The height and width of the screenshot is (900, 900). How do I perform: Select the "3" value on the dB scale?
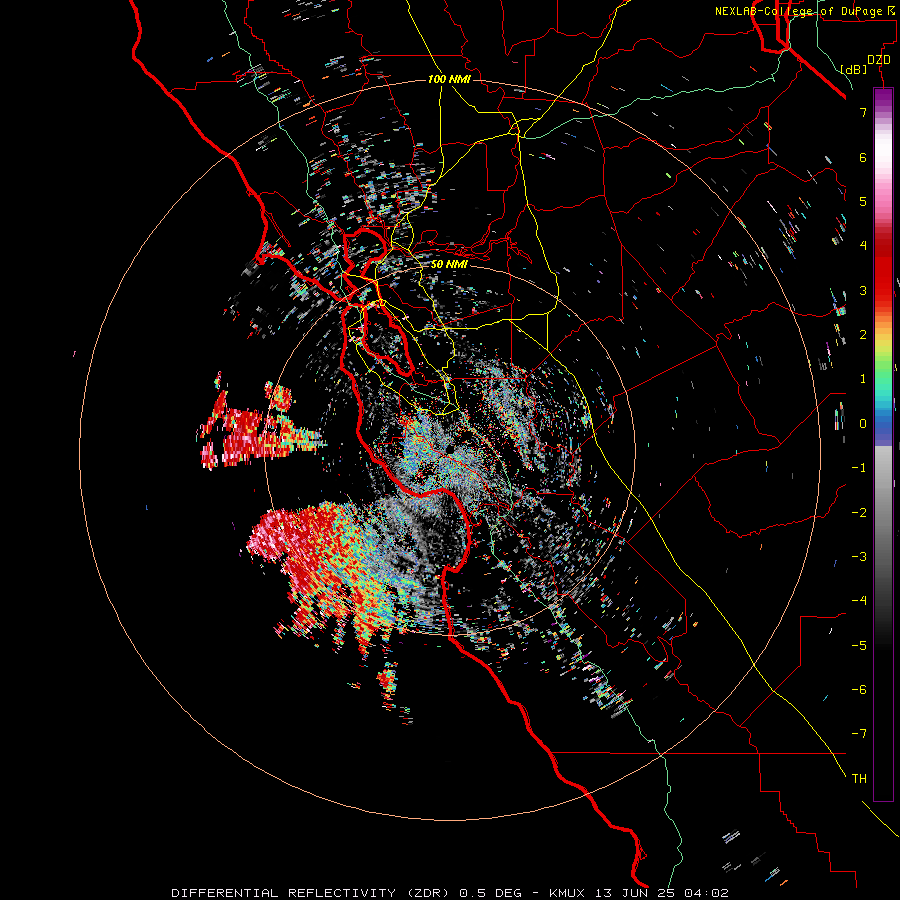coord(863,290)
